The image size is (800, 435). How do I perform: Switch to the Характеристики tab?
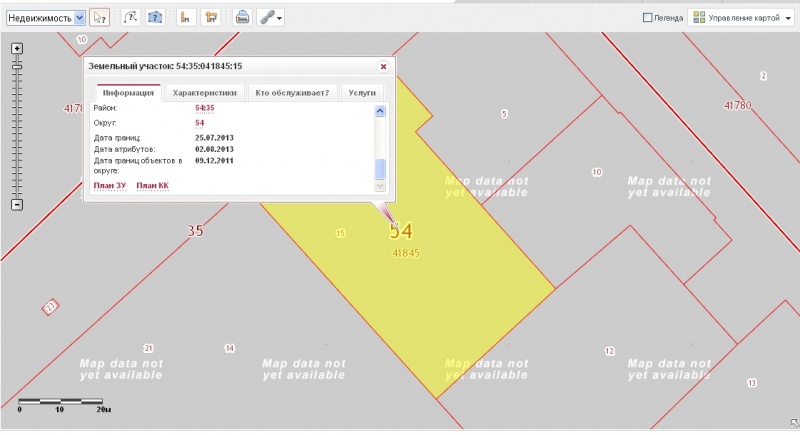pyautogui.click(x=203, y=92)
